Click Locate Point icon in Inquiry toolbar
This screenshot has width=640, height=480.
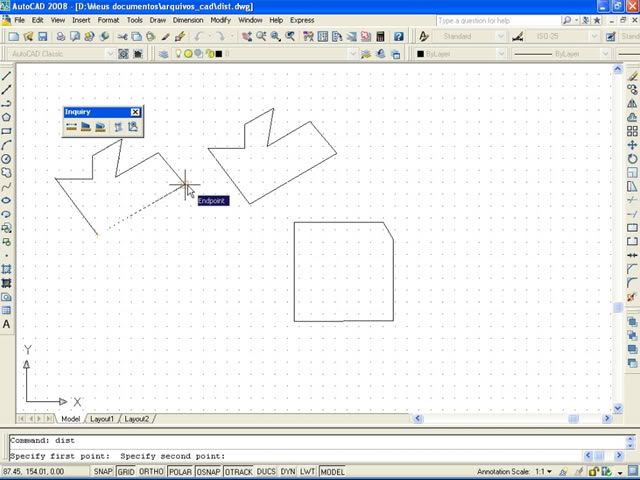[133, 127]
